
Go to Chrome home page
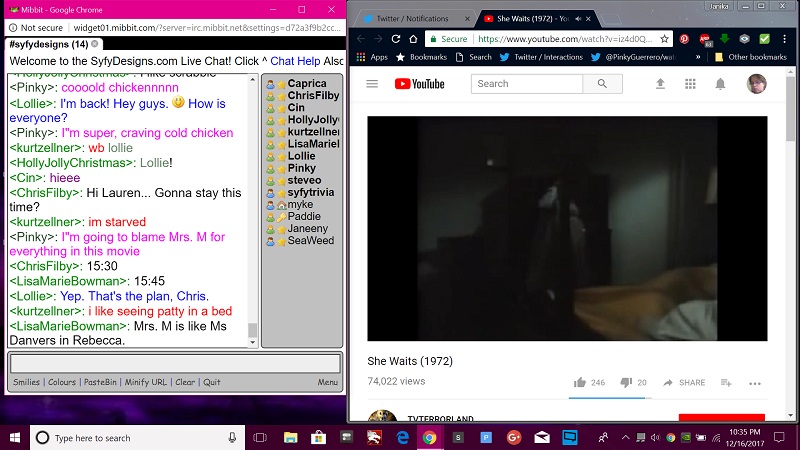point(413,39)
